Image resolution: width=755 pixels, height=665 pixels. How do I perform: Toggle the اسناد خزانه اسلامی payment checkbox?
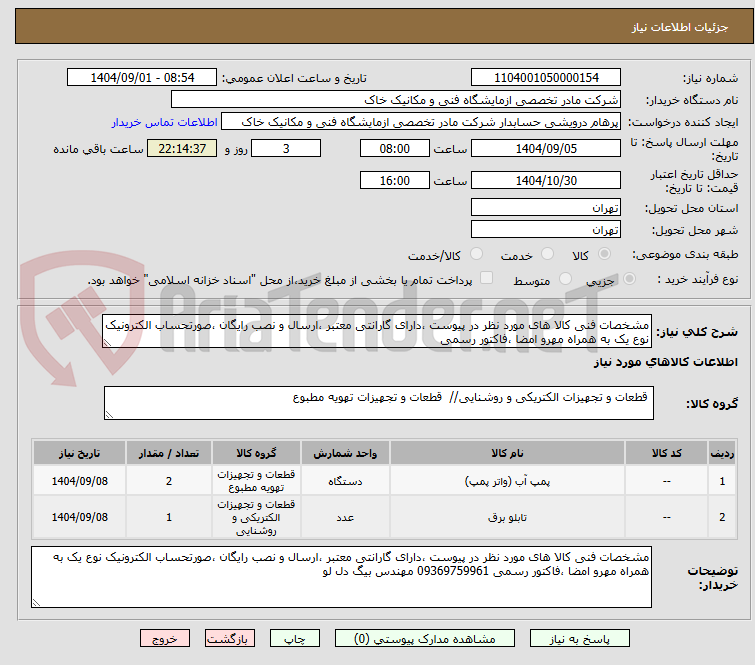487,279
